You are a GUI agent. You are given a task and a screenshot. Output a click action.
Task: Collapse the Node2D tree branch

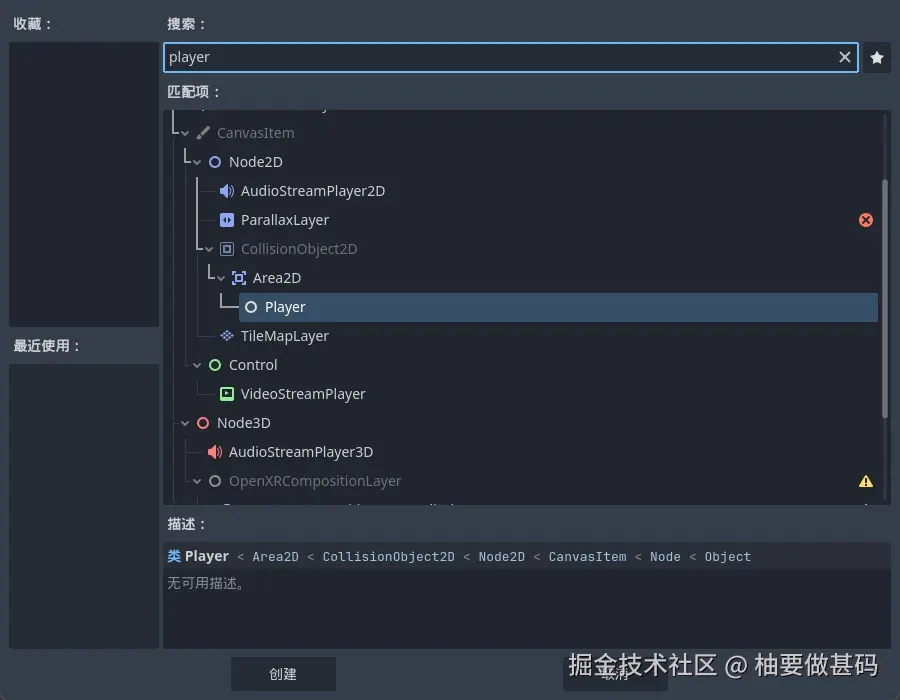[x=198, y=161]
